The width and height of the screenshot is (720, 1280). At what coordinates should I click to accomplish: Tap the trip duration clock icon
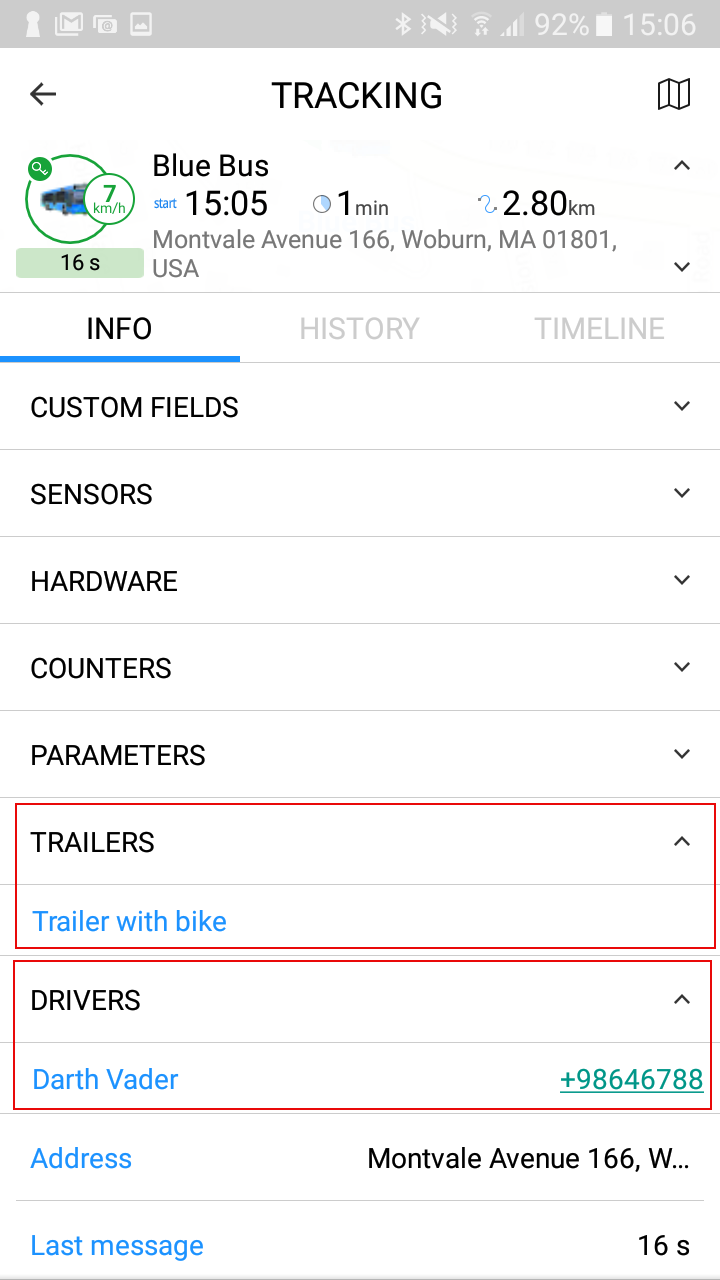[322, 203]
